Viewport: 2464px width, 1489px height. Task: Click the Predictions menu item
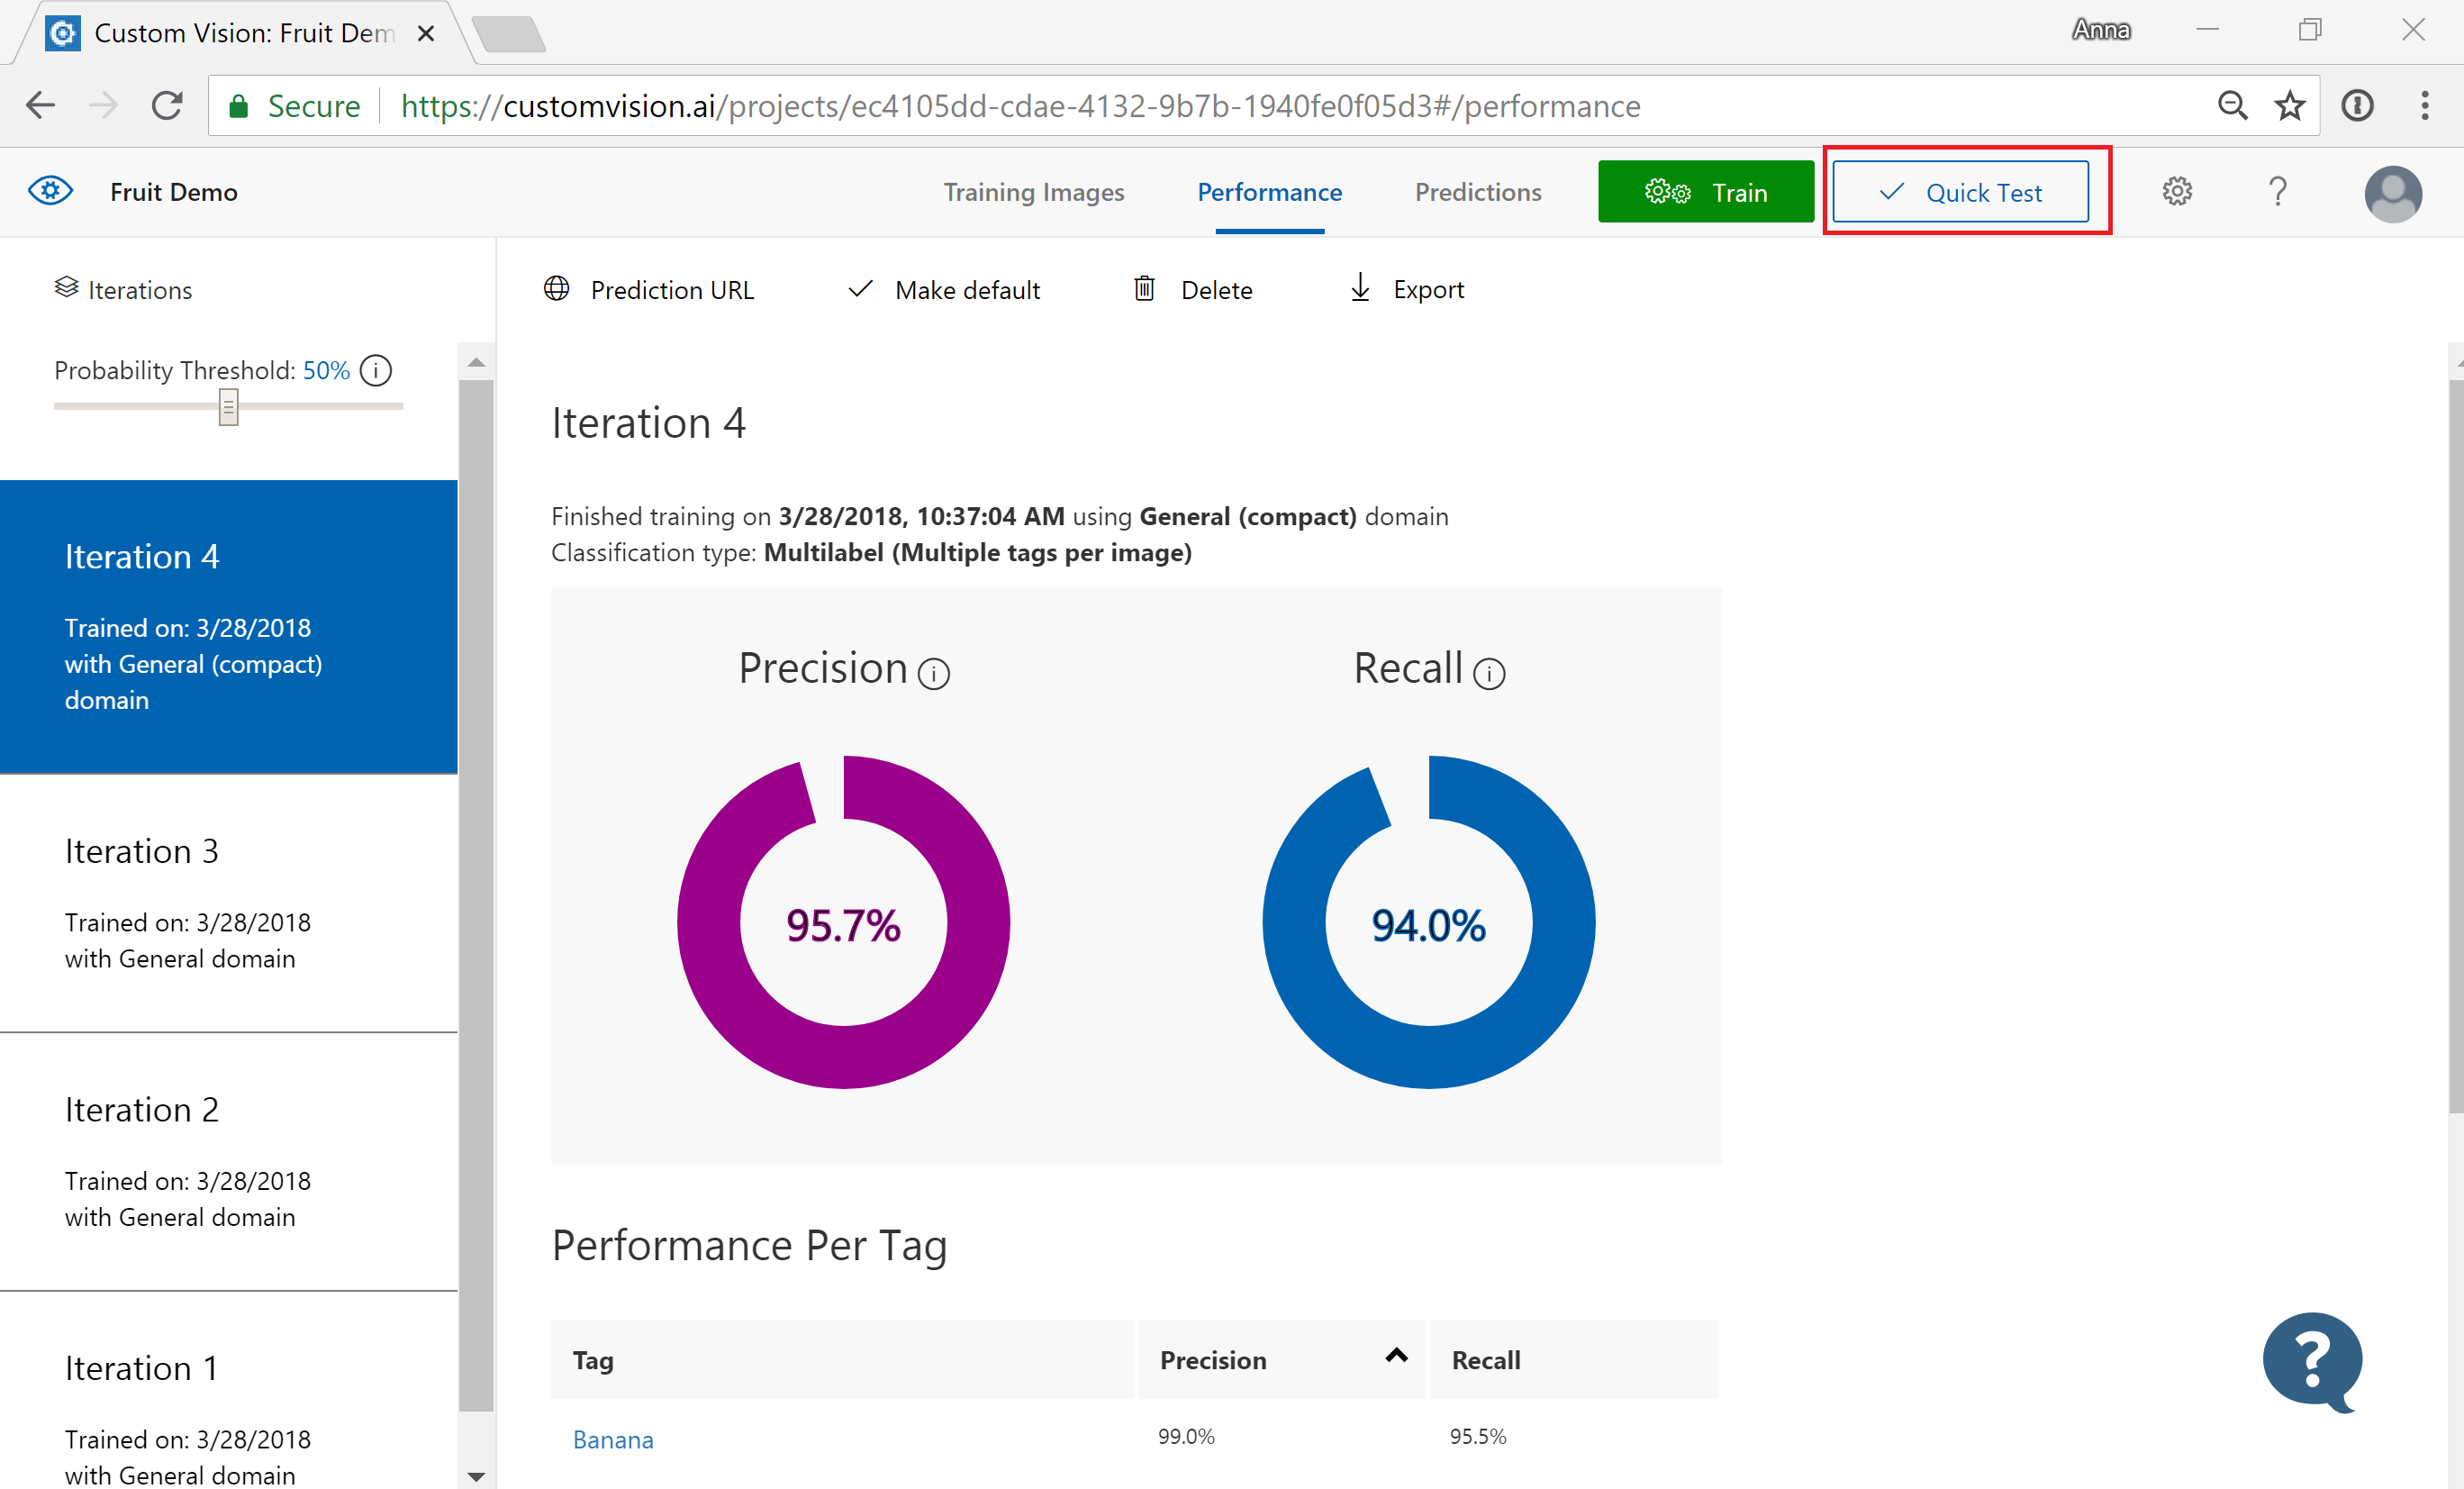tap(1479, 192)
